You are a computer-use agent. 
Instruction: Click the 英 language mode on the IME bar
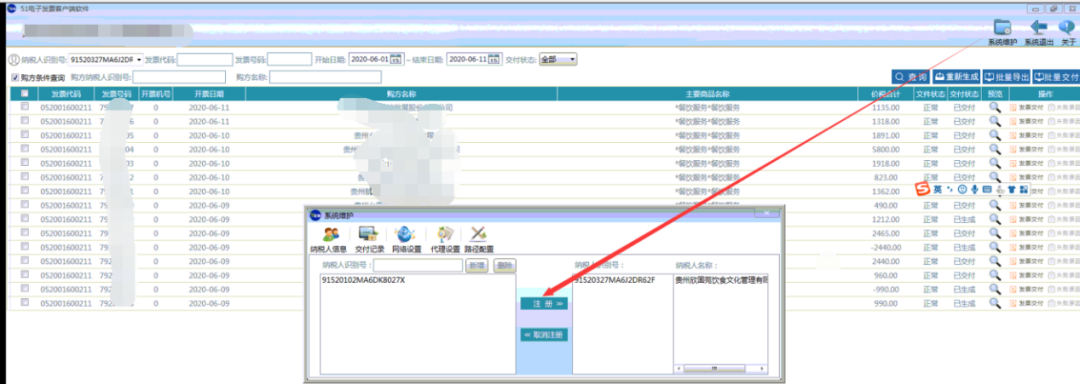pyautogui.click(x=937, y=189)
